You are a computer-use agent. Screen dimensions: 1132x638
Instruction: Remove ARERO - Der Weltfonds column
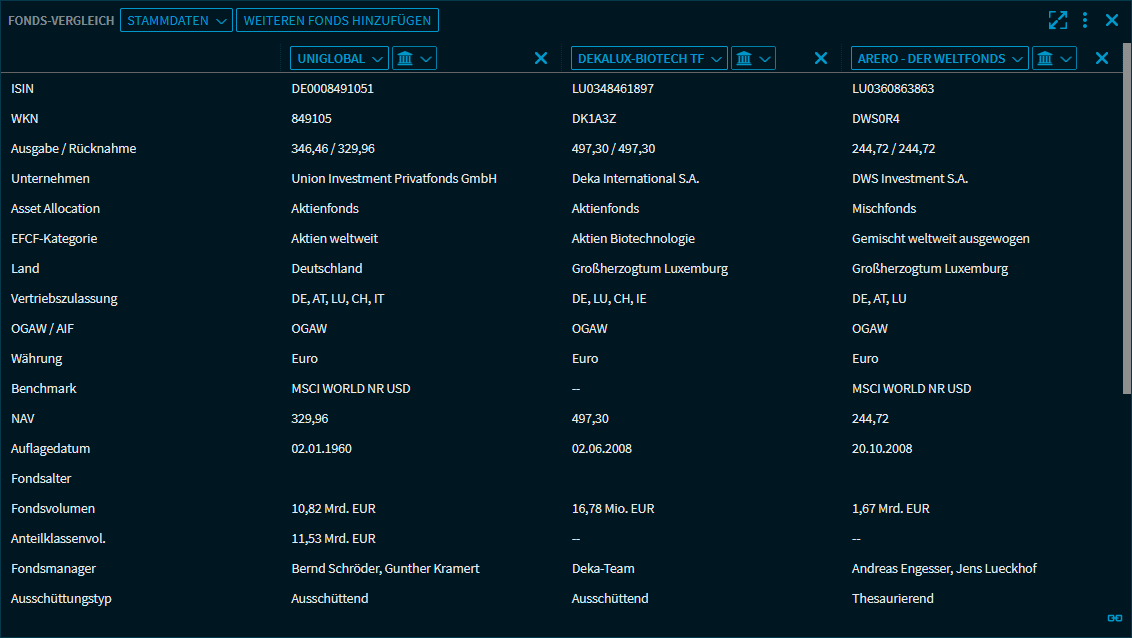pyautogui.click(x=1102, y=59)
